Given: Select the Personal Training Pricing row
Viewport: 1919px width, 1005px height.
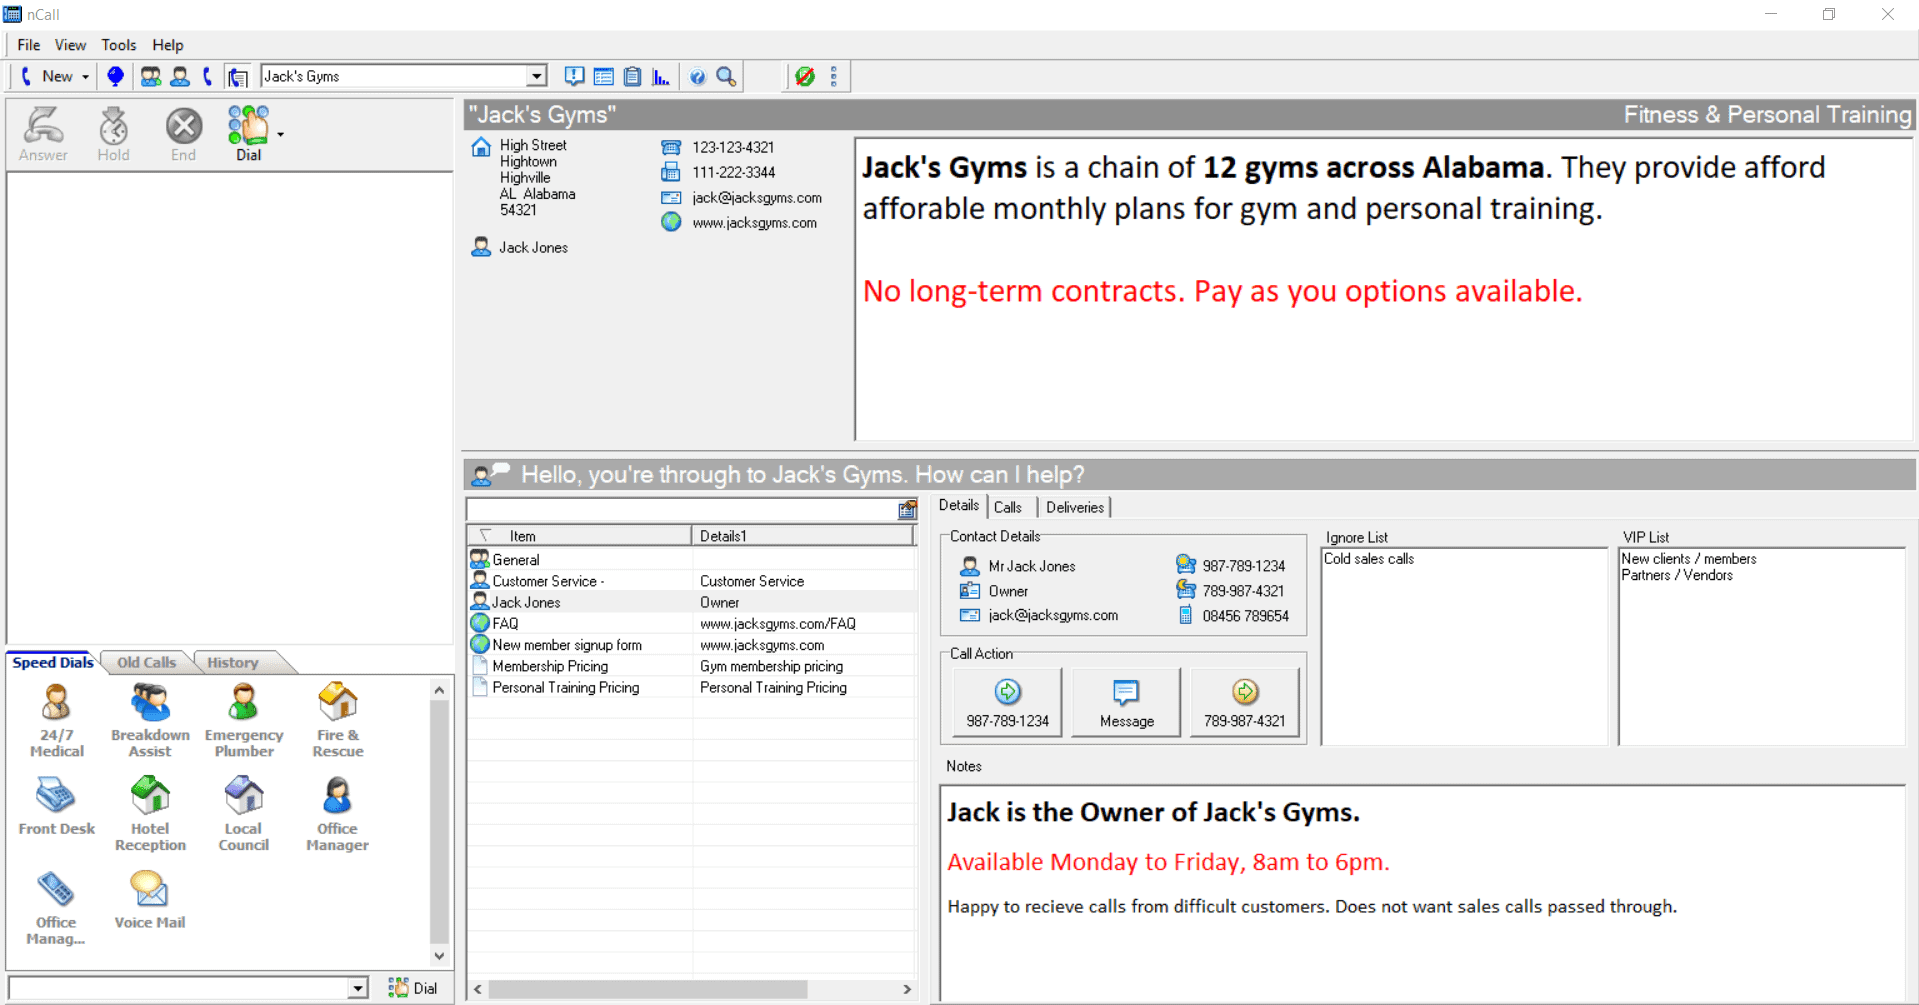Looking at the screenshot, I should coord(691,687).
